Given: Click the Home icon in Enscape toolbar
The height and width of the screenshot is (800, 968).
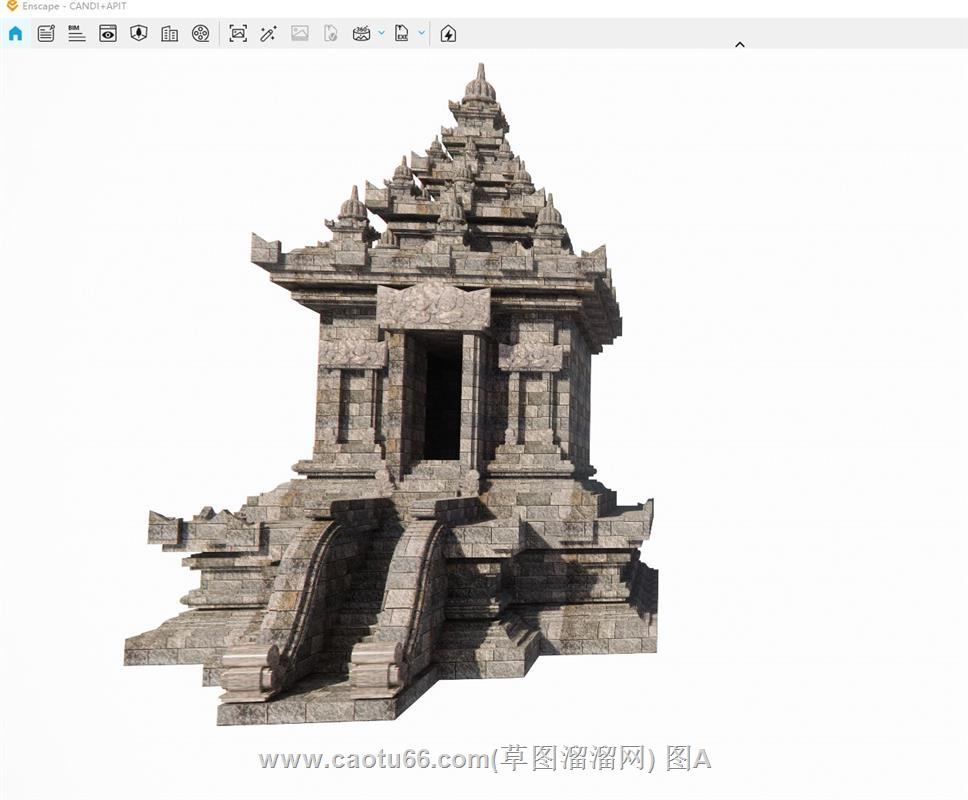Looking at the screenshot, I should pyautogui.click(x=15, y=33).
